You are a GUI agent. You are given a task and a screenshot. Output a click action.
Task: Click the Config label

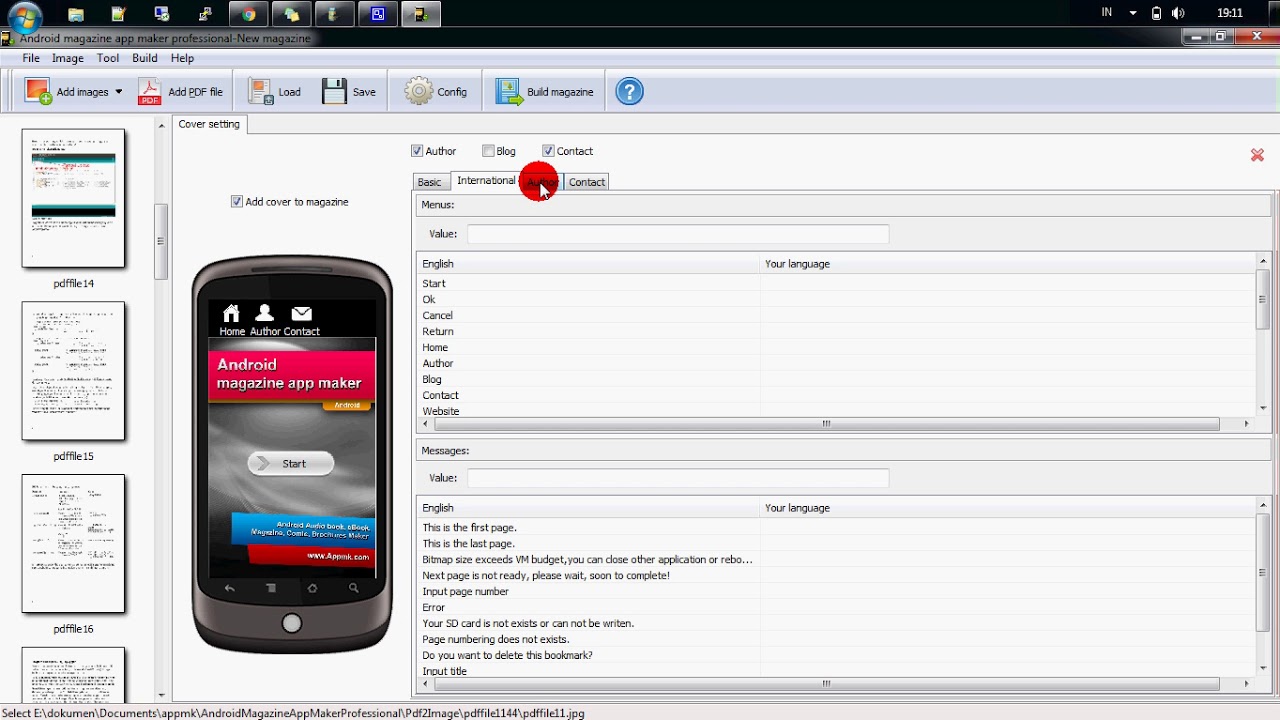tap(452, 92)
